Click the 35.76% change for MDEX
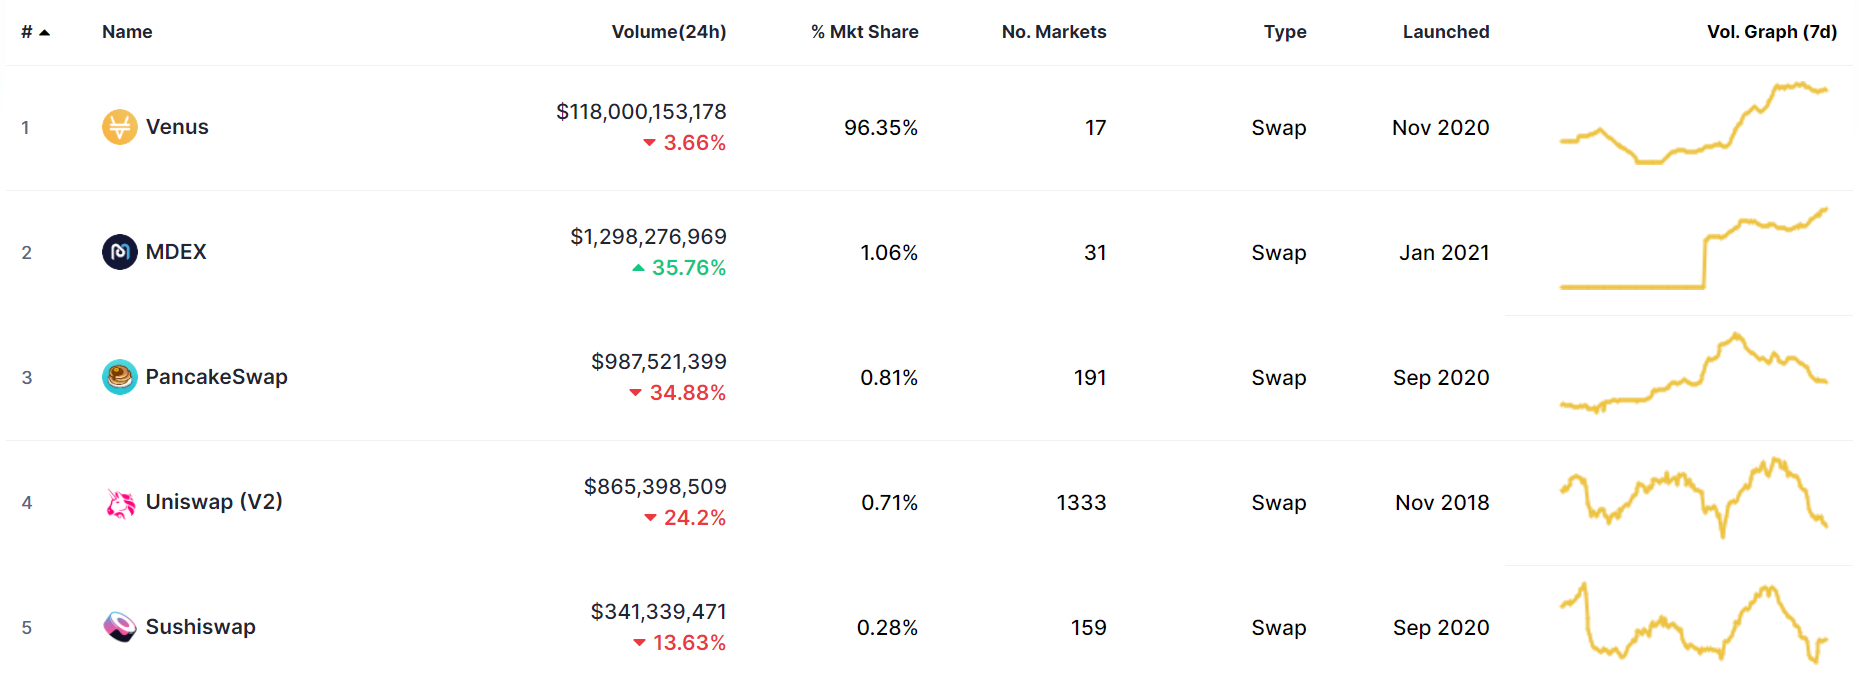This screenshot has width=1859, height=674. pos(689,268)
